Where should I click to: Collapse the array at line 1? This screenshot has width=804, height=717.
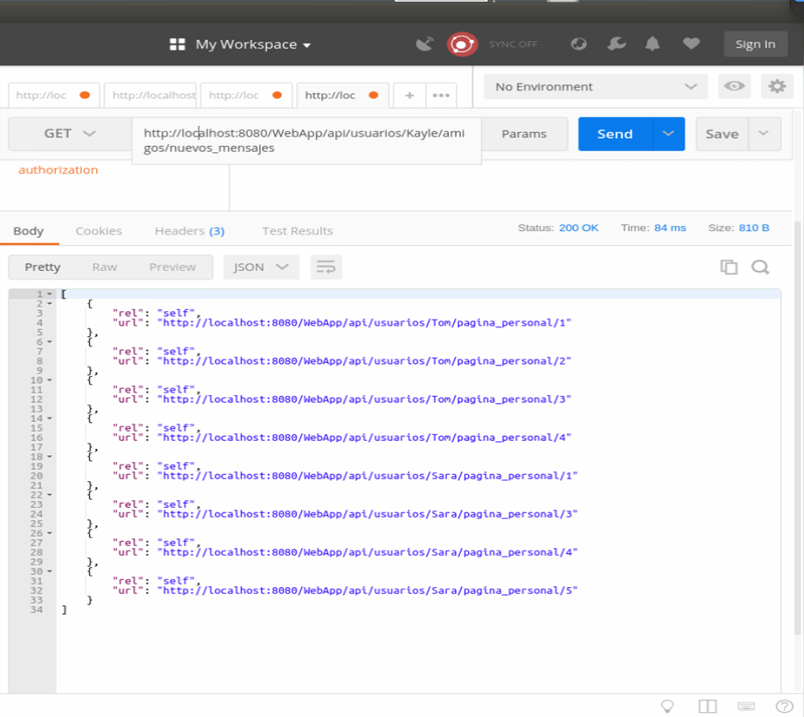[x=50, y=294]
